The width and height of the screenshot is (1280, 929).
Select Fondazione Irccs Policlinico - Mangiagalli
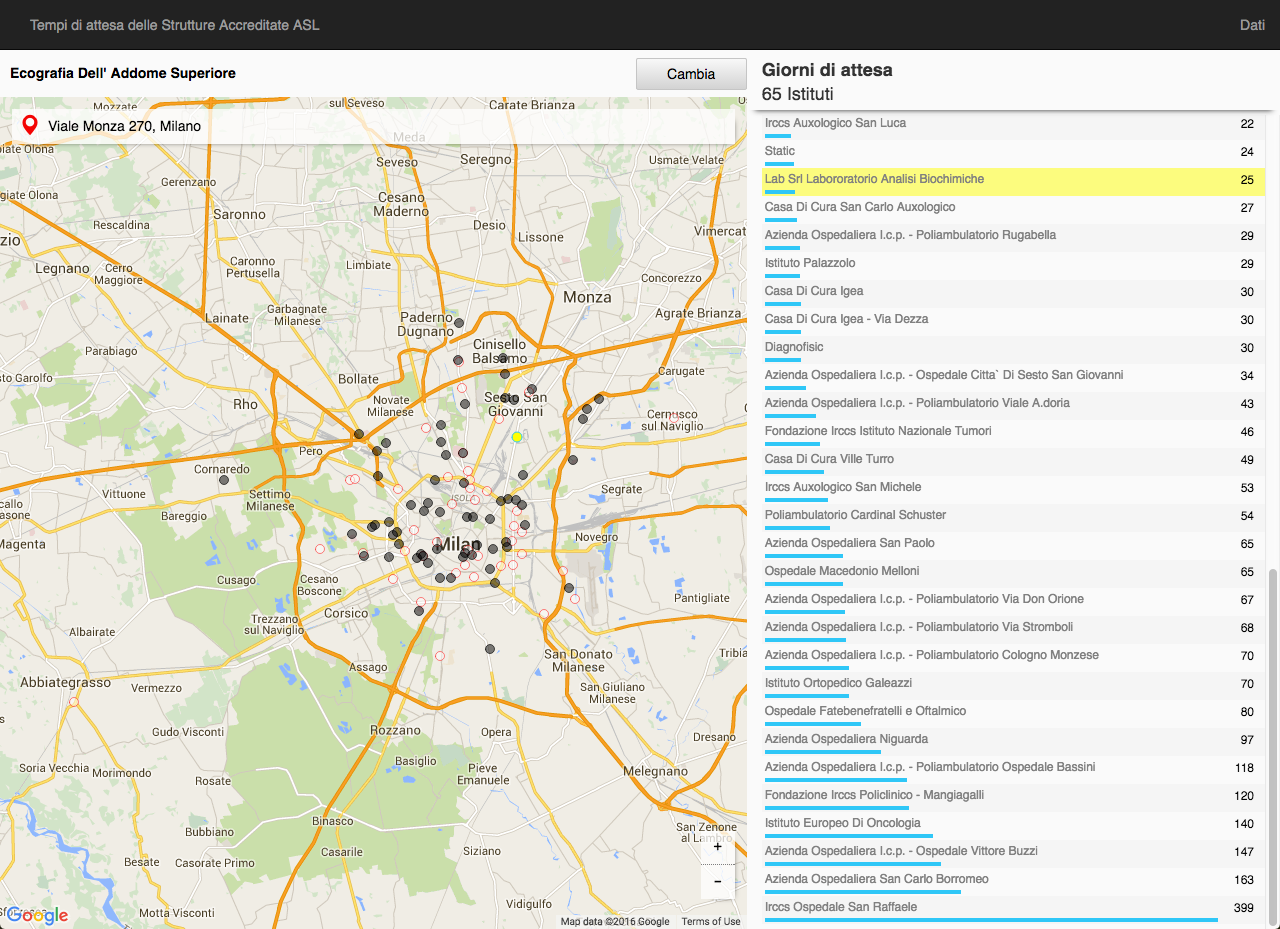tap(1015, 797)
